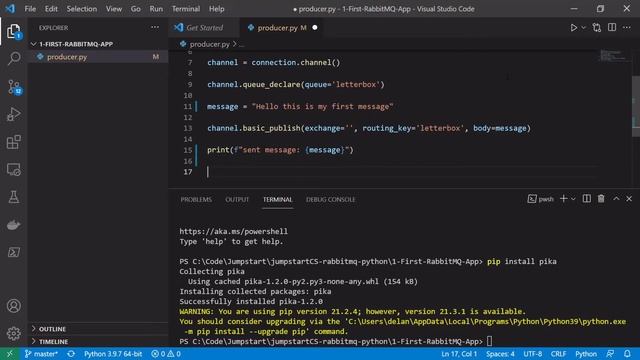The width and height of the screenshot is (640, 360).
Task: Open Remote Explorer view
Action: (13, 169)
